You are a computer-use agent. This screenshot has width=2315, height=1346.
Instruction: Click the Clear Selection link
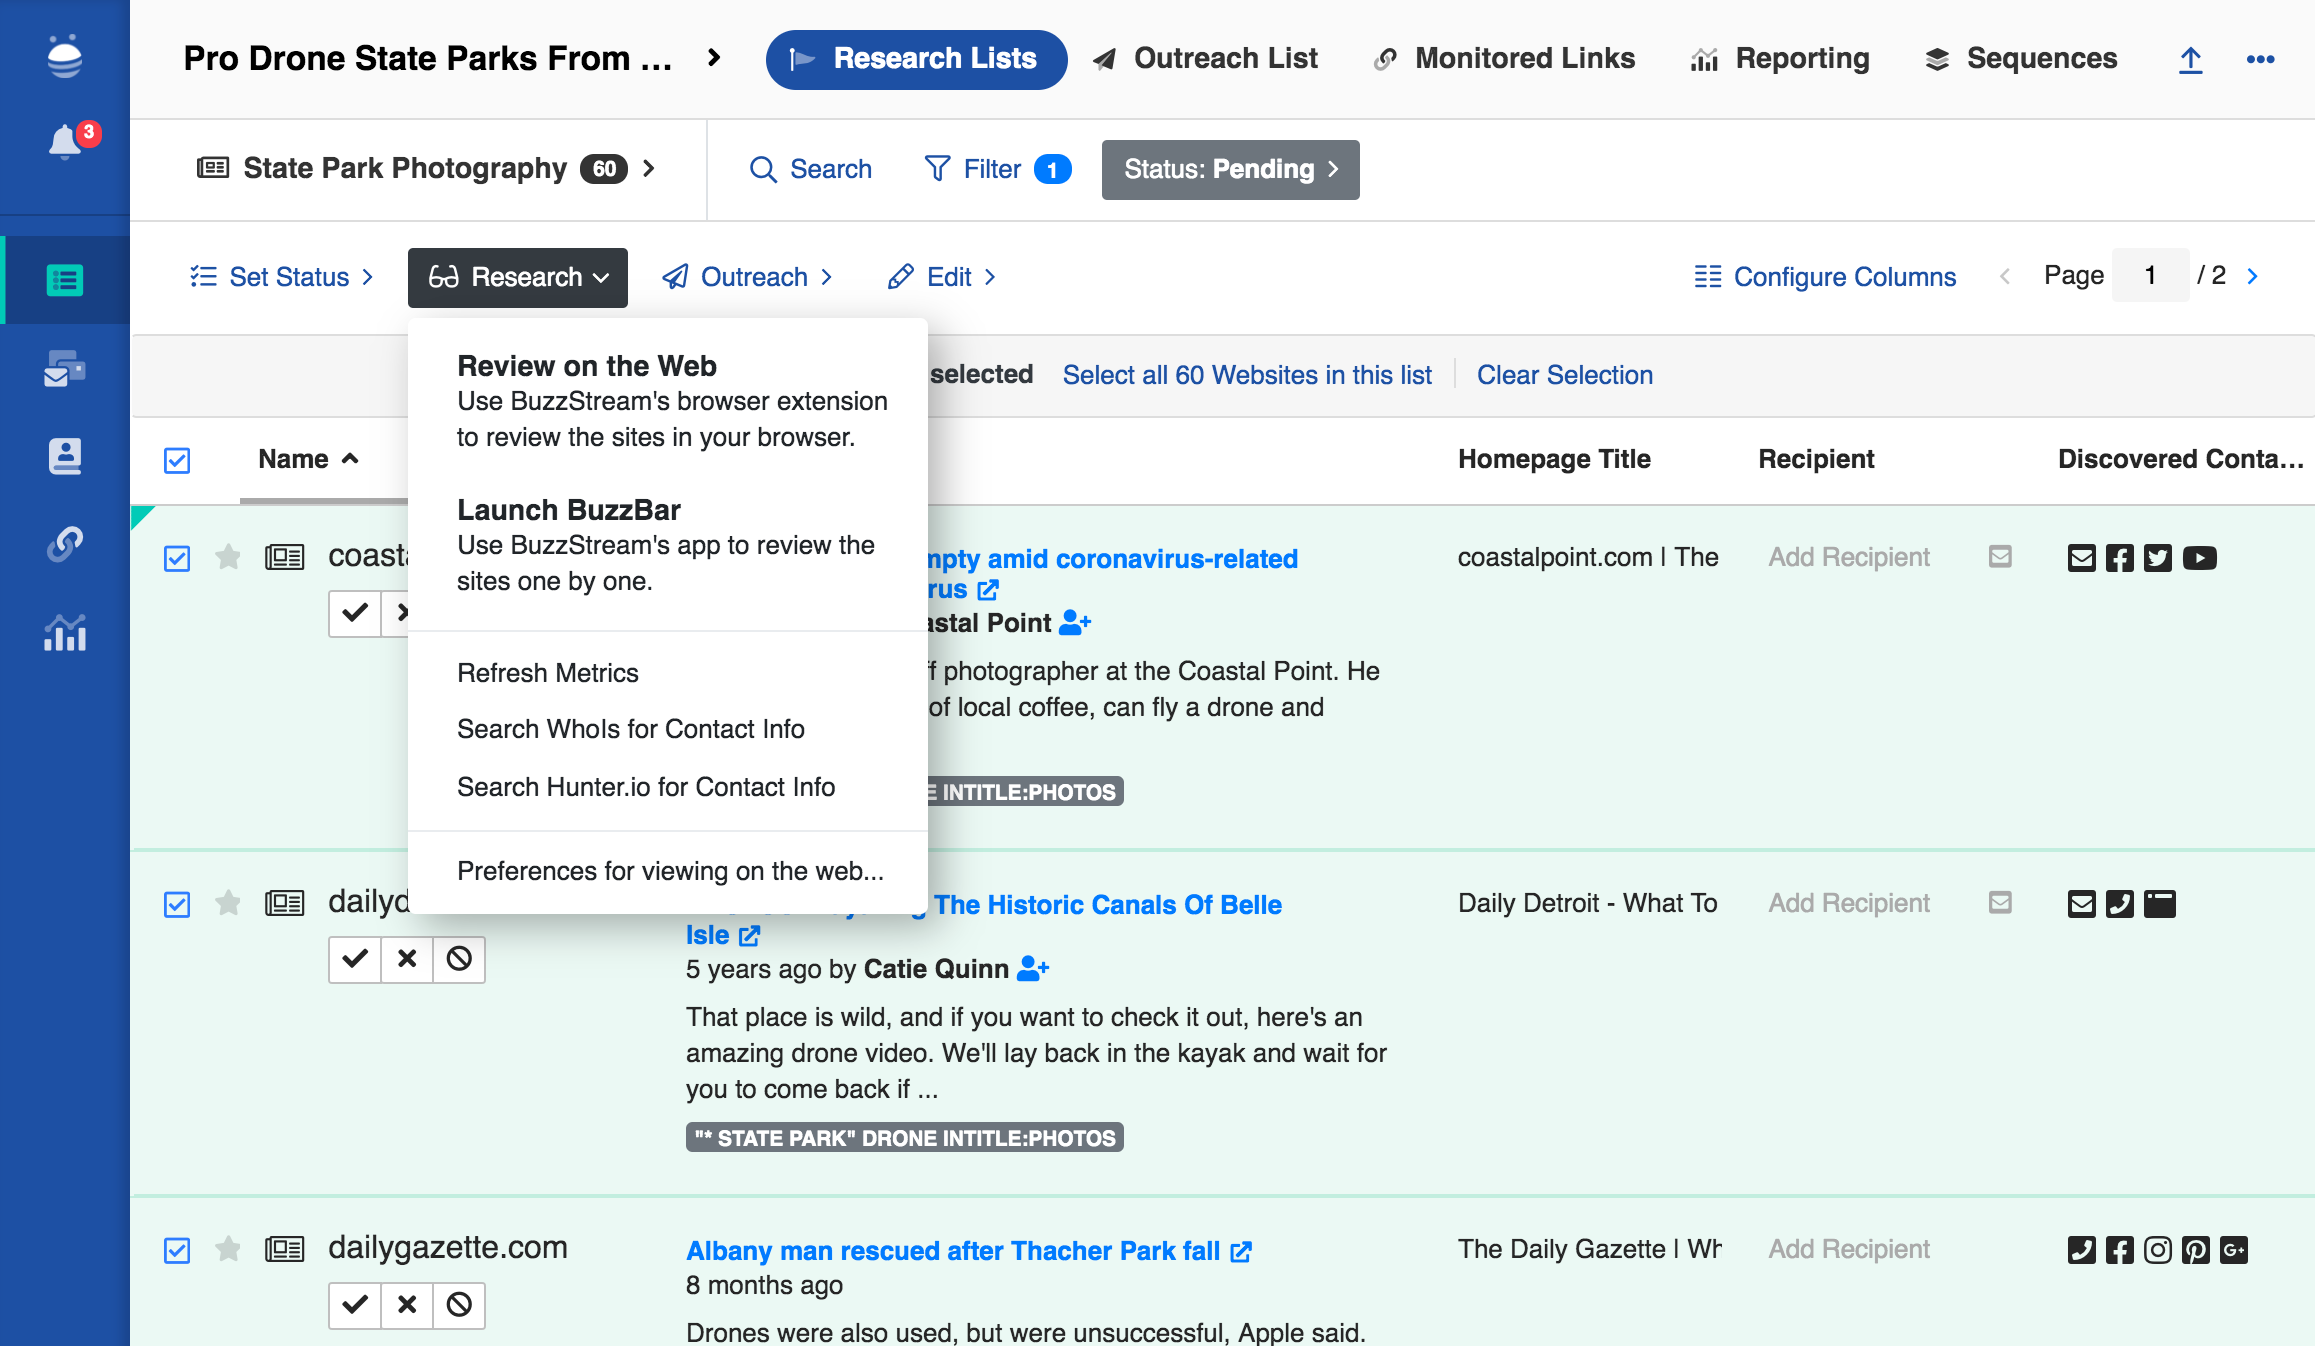point(1564,375)
